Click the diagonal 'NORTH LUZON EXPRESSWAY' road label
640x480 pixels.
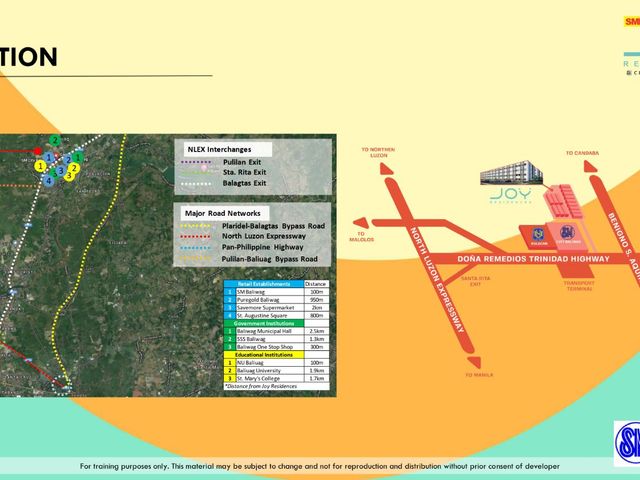pos(437,280)
